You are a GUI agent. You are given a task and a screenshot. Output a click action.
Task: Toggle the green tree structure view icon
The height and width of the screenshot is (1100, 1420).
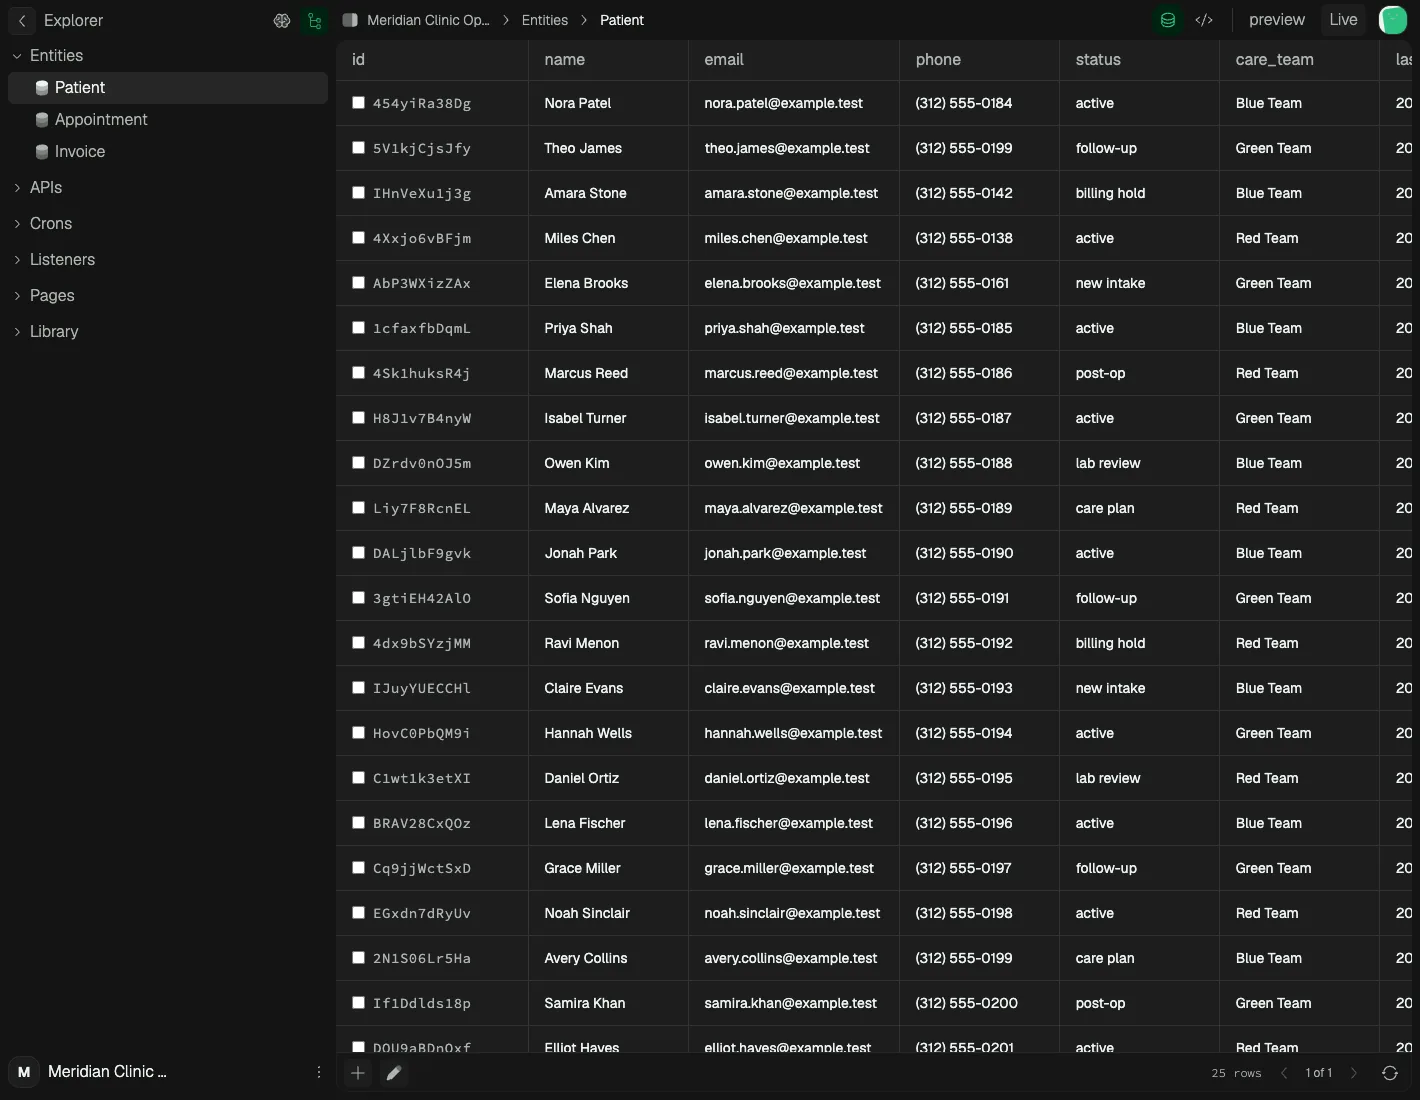[315, 20]
